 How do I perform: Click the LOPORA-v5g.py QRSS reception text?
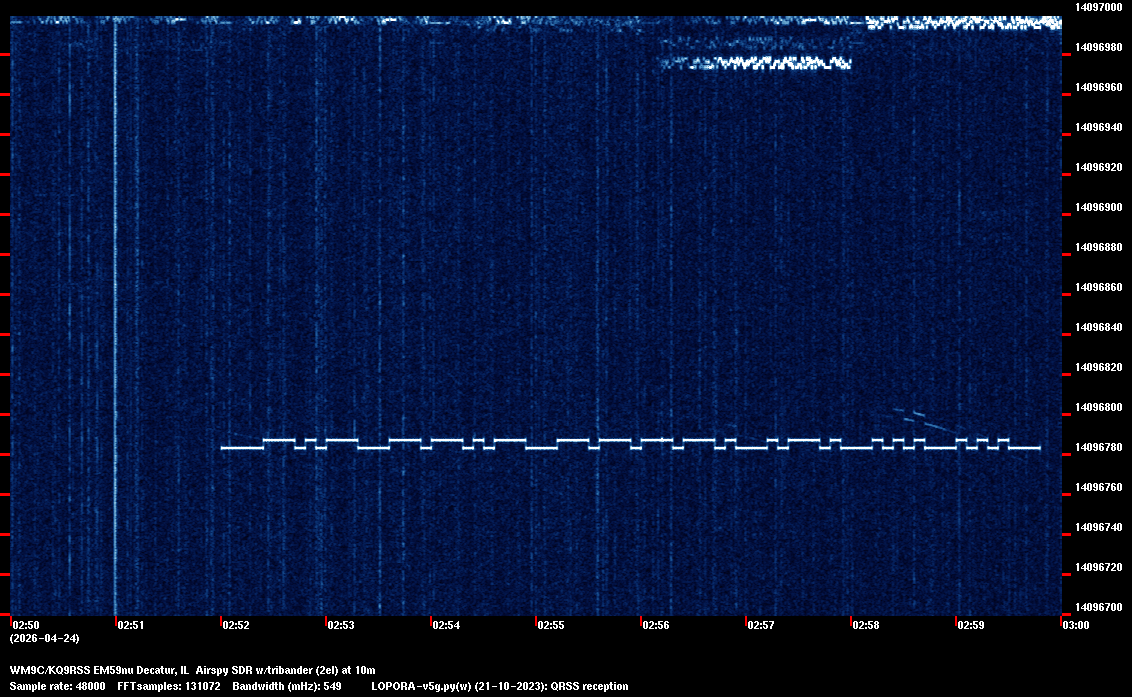pos(499,686)
